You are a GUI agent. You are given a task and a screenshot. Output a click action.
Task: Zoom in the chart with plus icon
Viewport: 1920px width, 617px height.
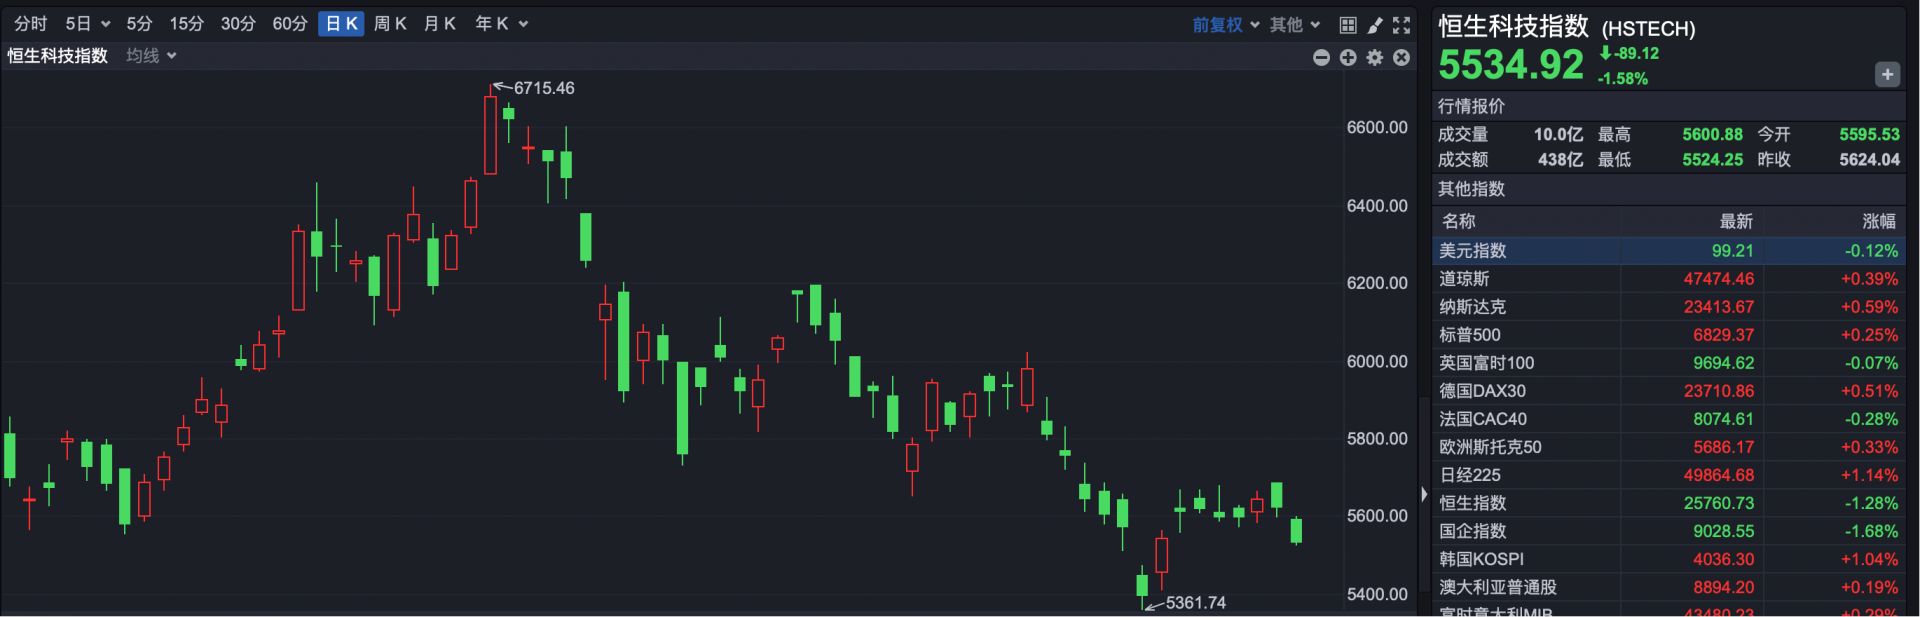[1348, 58]
